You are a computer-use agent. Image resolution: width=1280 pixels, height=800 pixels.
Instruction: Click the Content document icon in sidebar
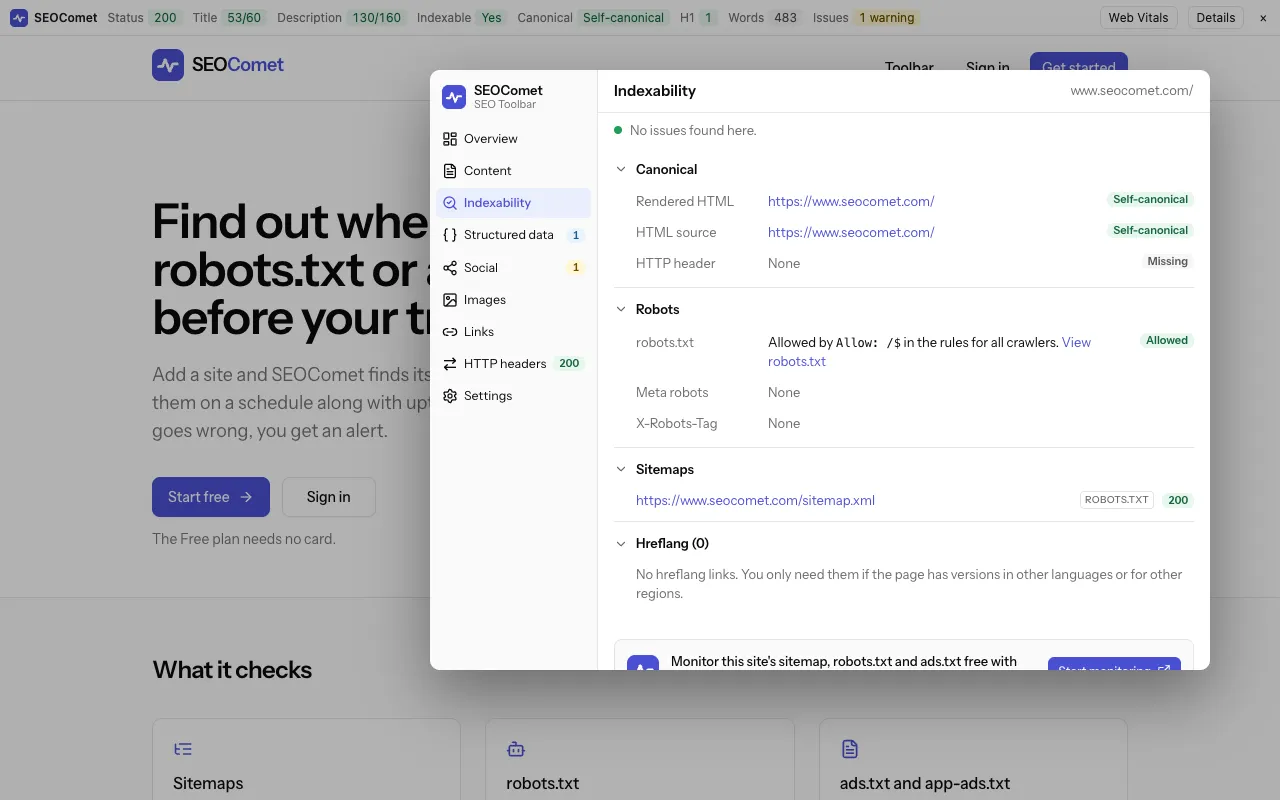[x=450, y=171]
